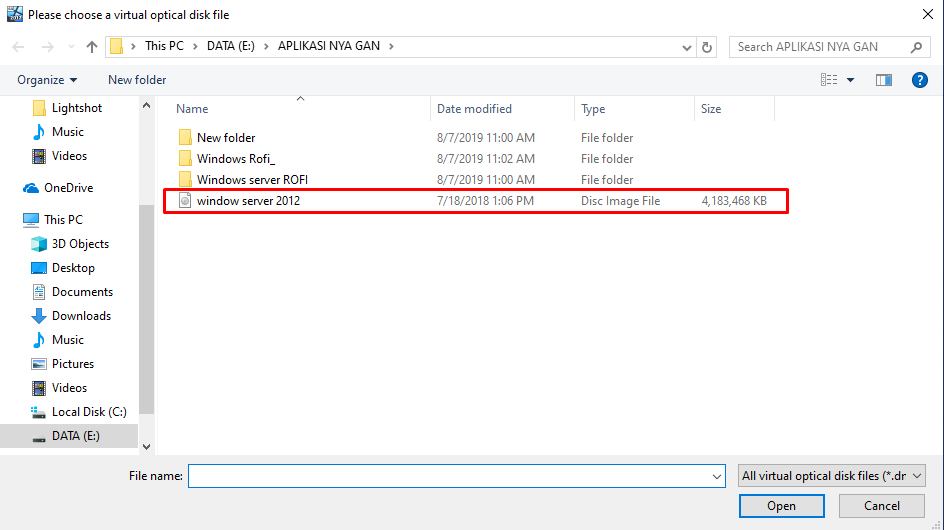Select window server 2012 disc image file
The image size is (944, 530).
pos(476,201)
